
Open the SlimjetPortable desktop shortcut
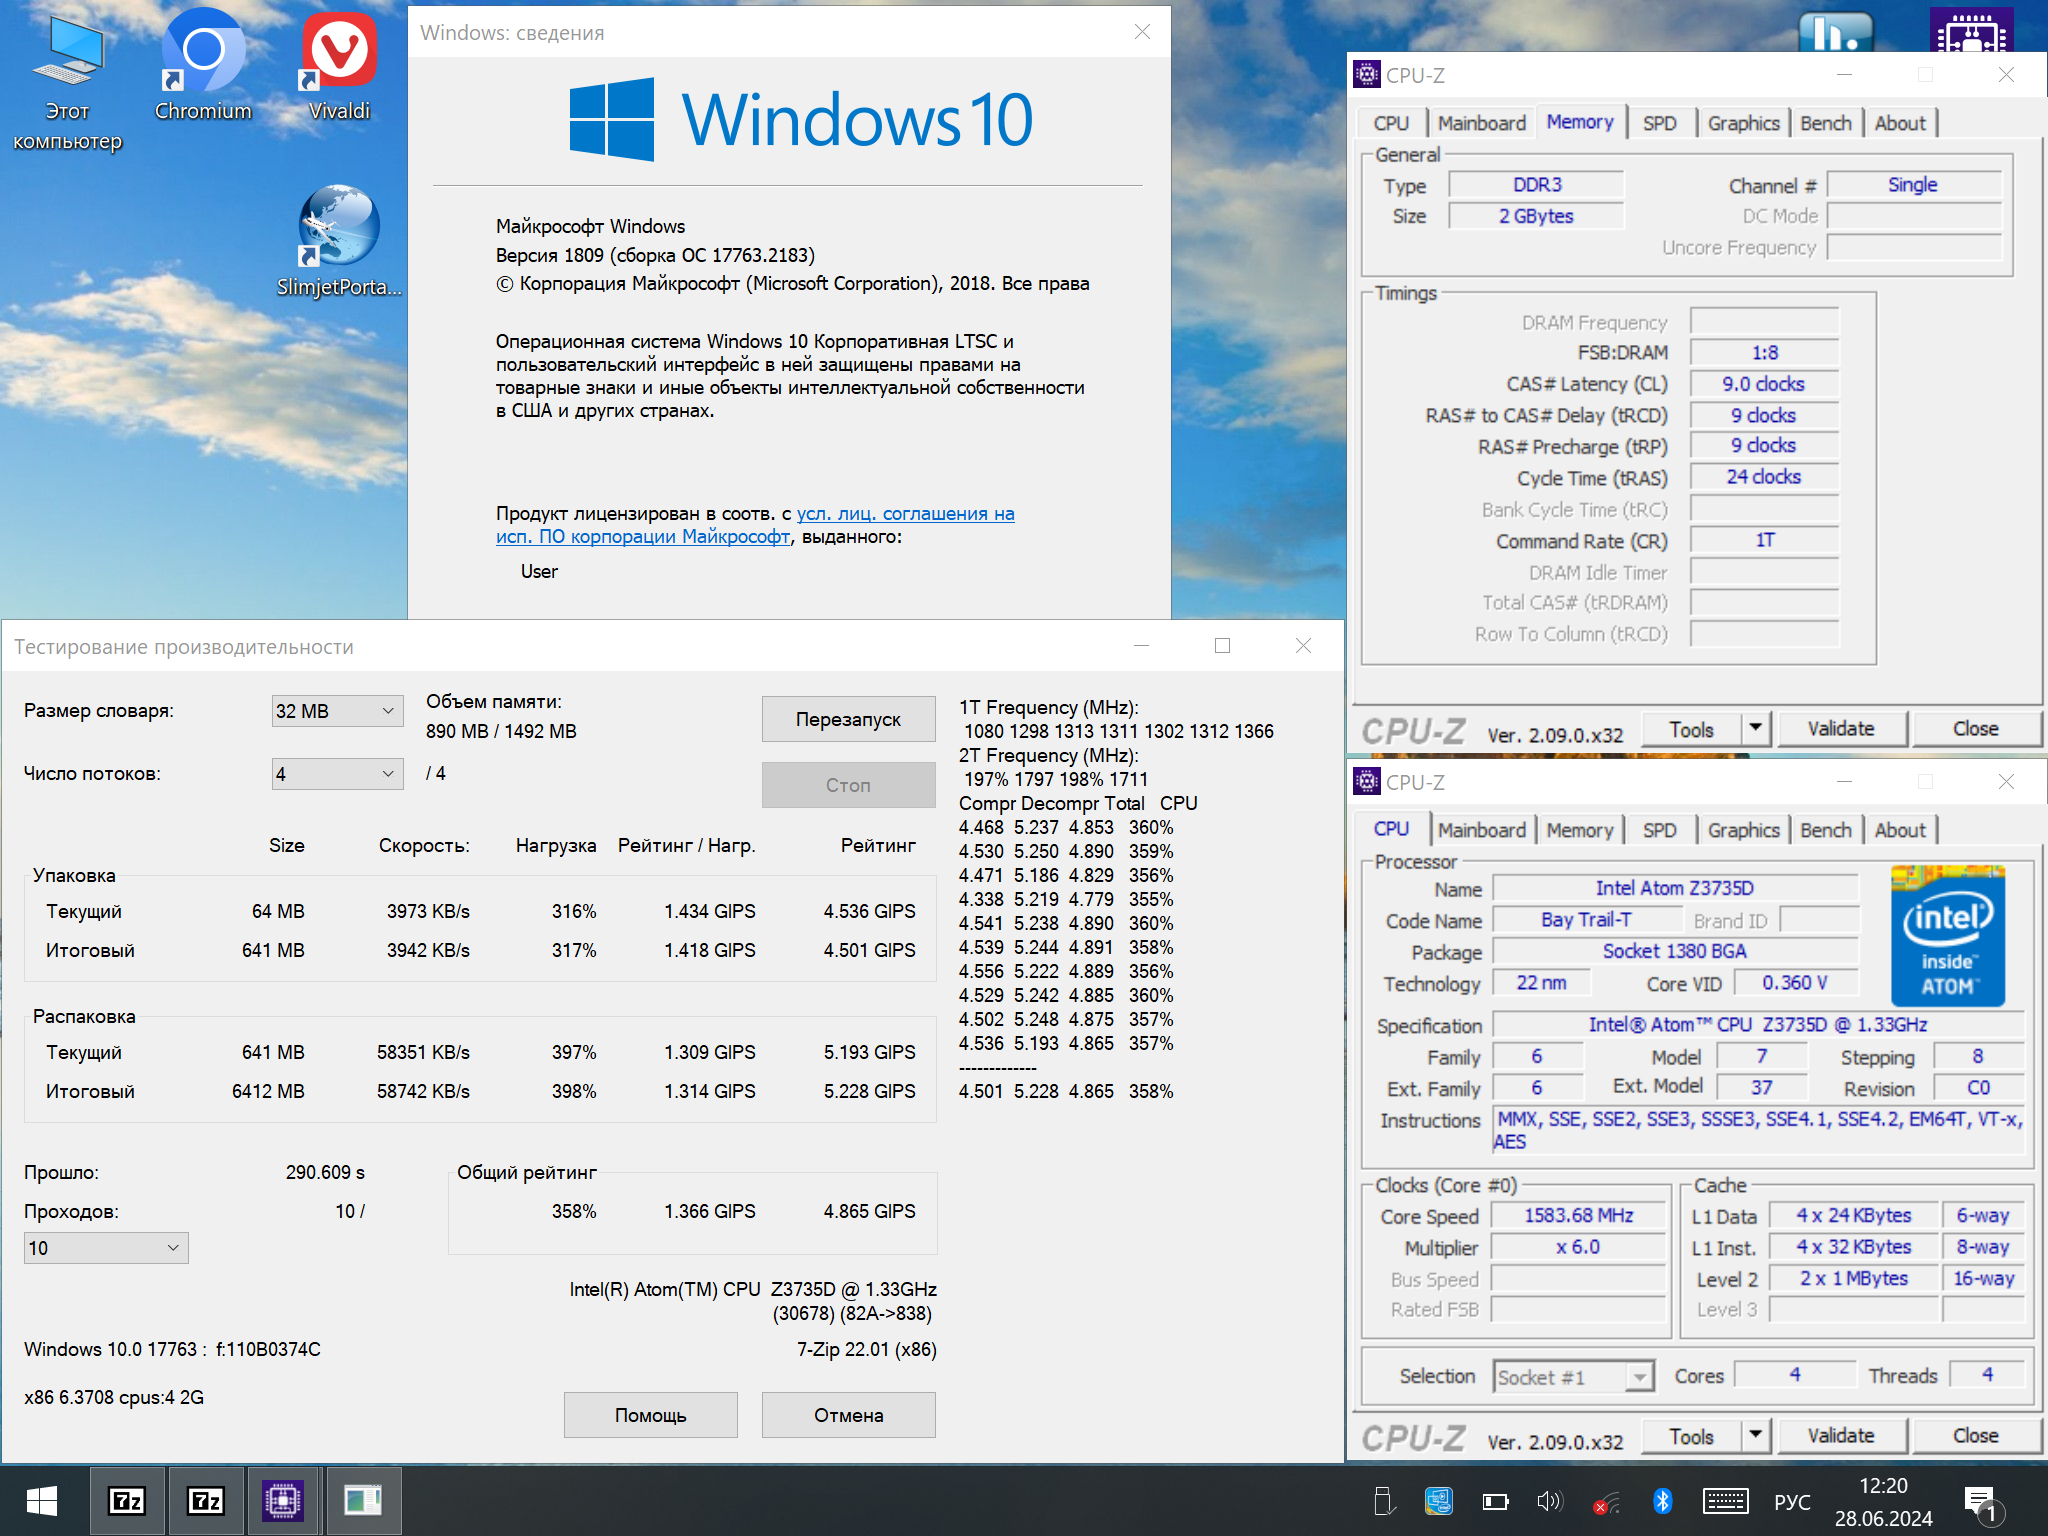[339, 242]
